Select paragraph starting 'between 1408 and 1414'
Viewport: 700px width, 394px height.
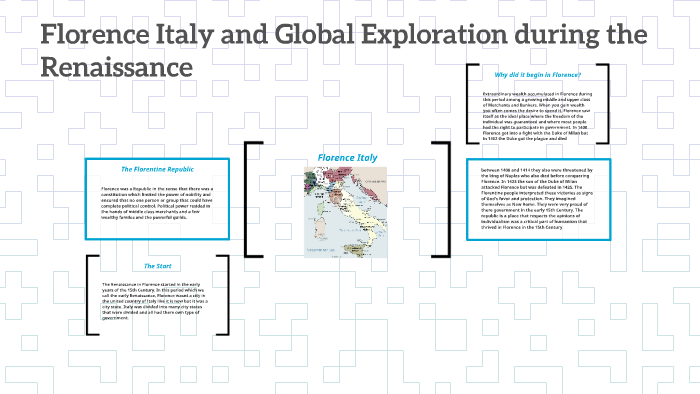[x=537, y=199]
